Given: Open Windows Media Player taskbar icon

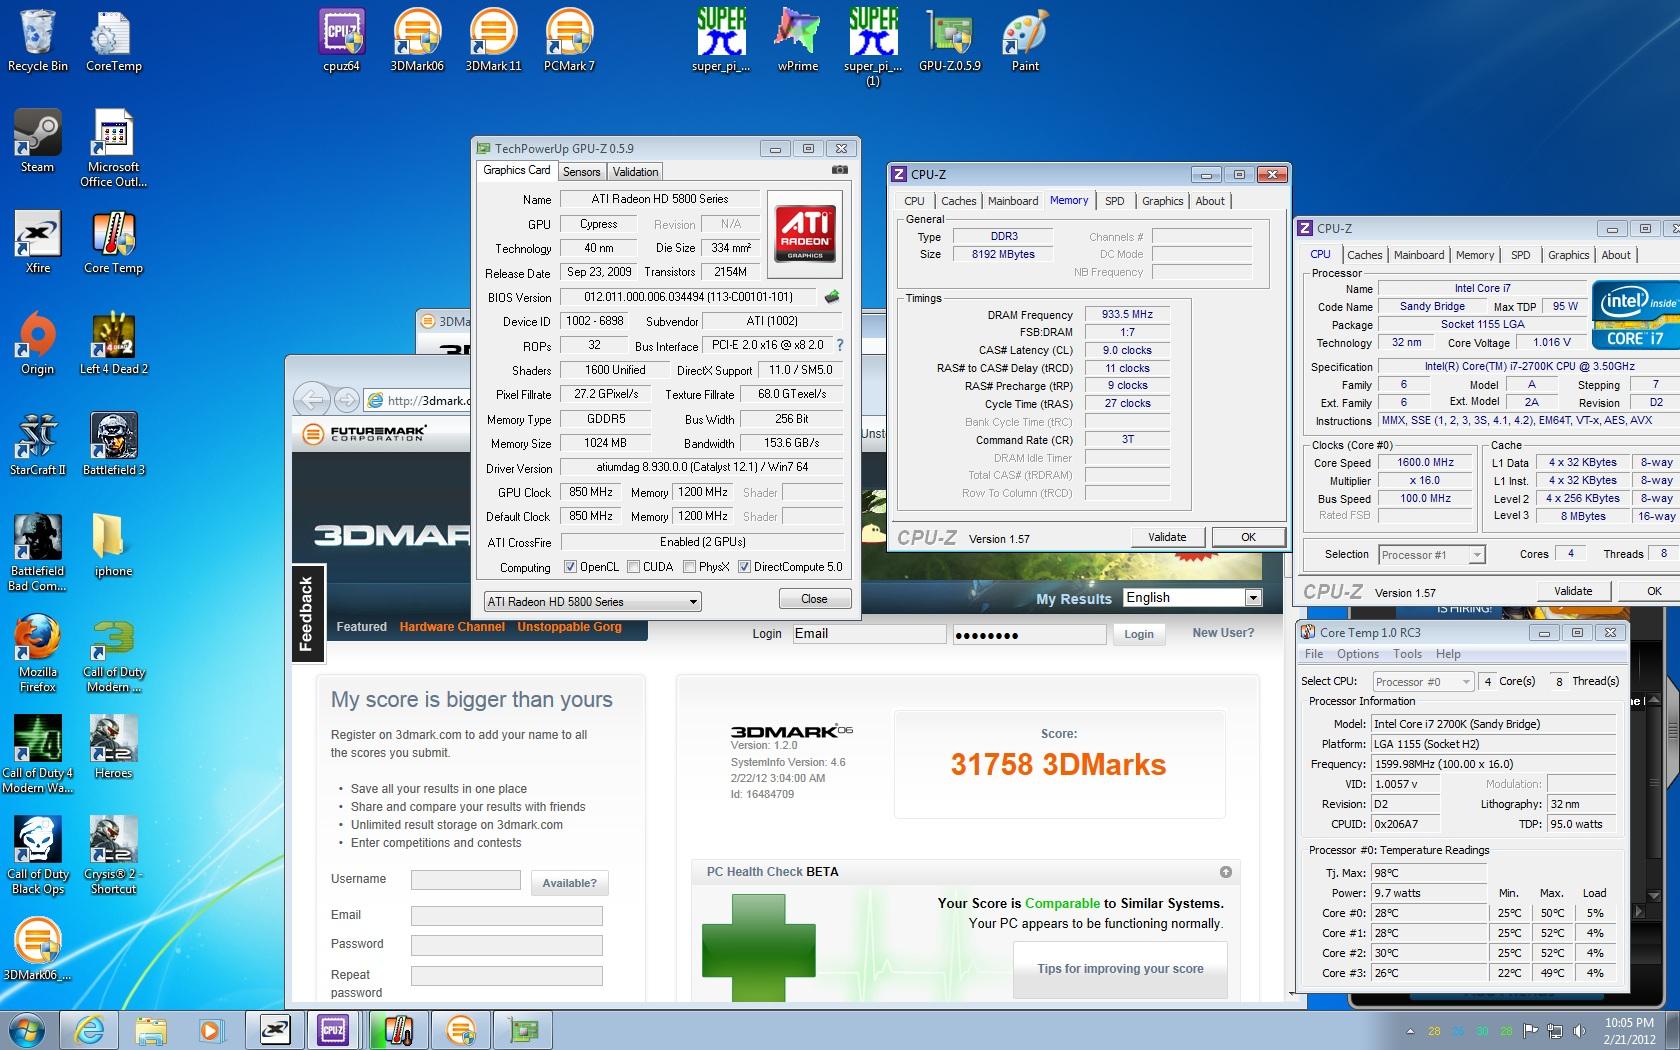Looking at the screenshot, I should 210,1030.
